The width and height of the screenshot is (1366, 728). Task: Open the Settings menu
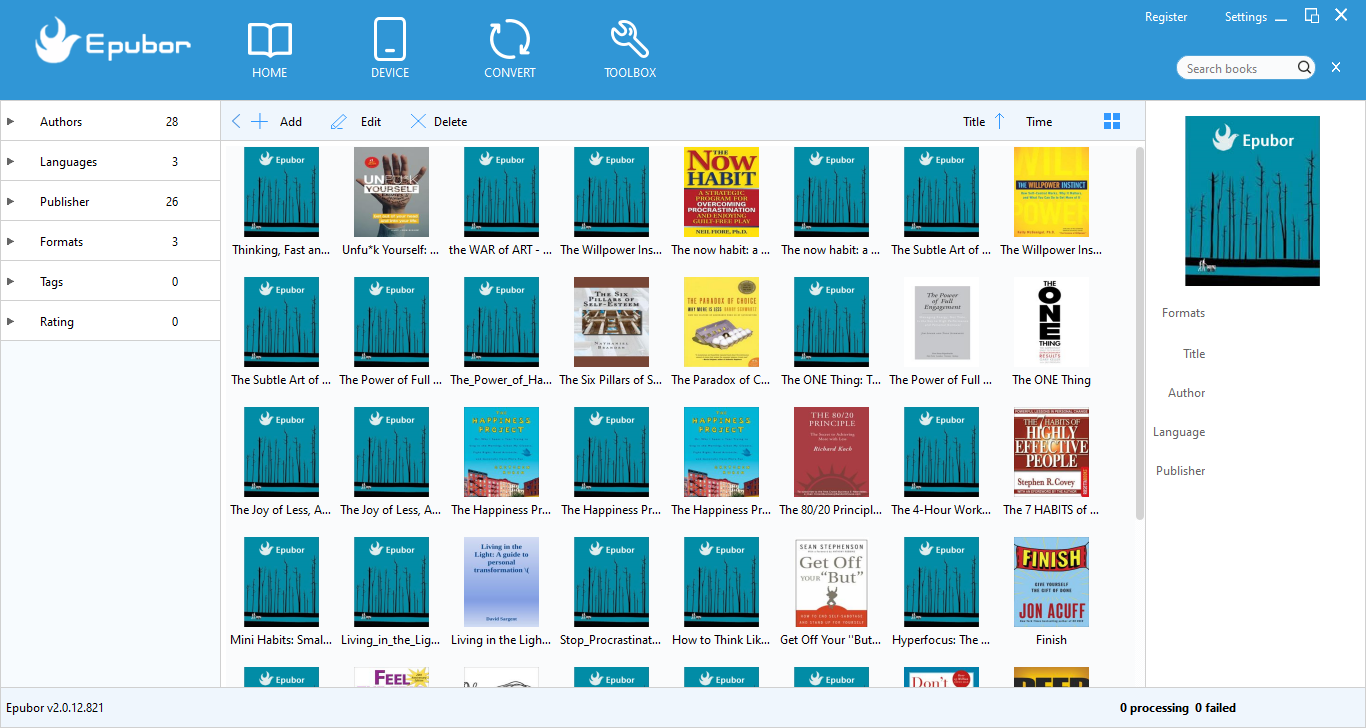click(x=1246, y=17)
